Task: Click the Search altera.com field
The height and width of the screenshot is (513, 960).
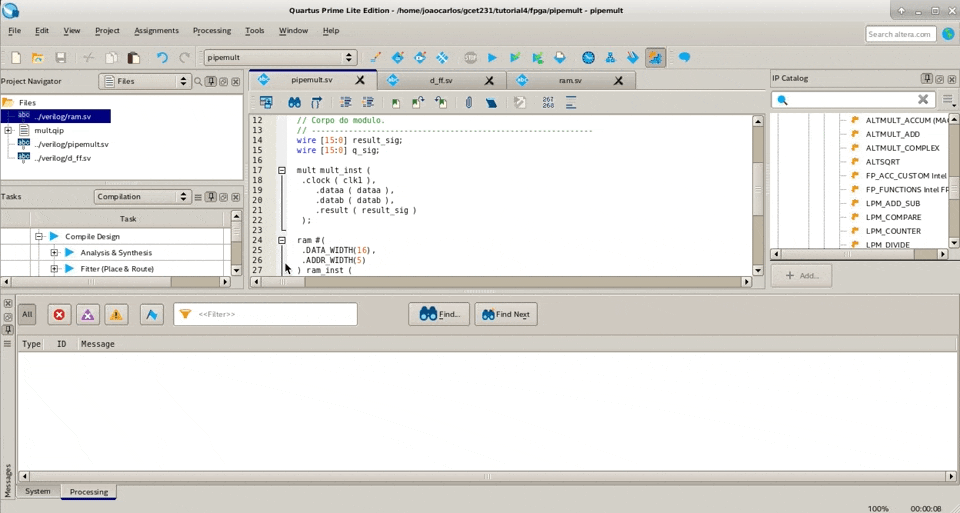Action: coord(901,34)
